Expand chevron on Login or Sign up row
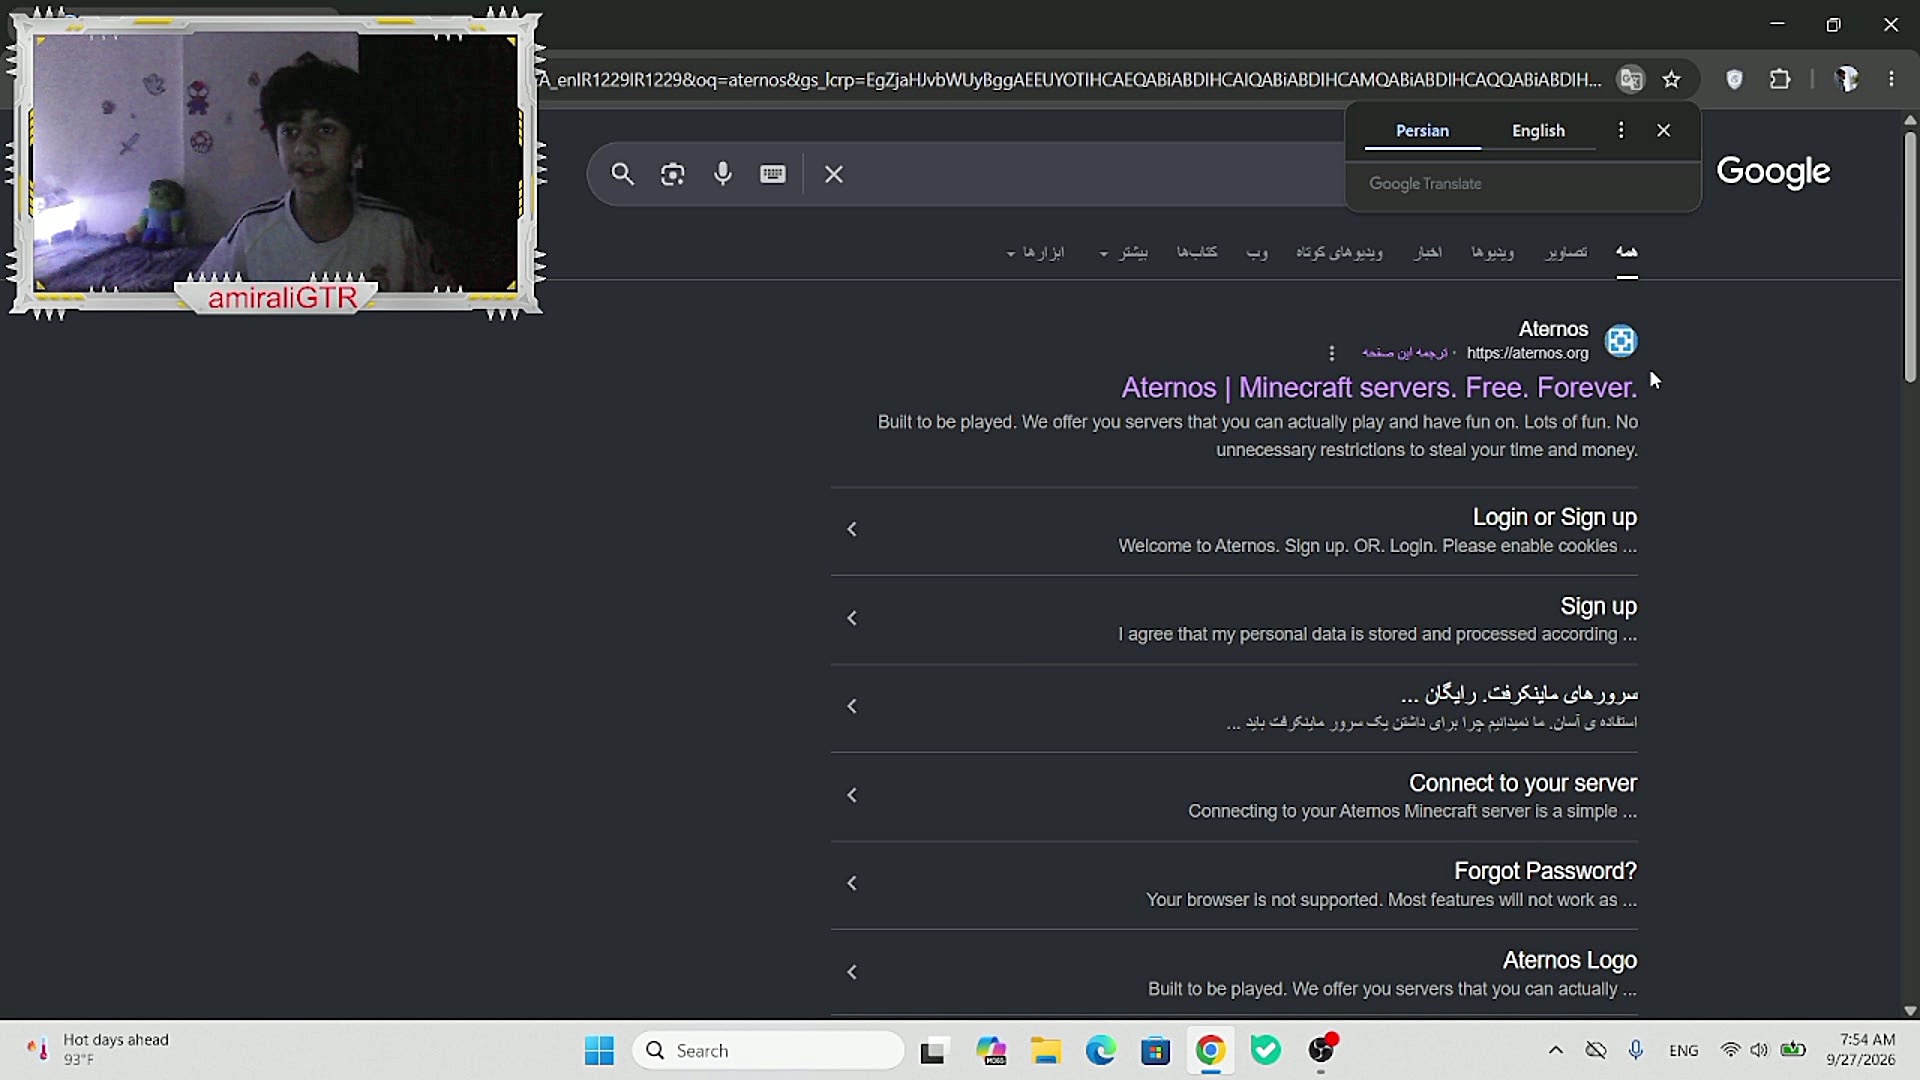The image size is (1920, 1080). pos(852,529)
